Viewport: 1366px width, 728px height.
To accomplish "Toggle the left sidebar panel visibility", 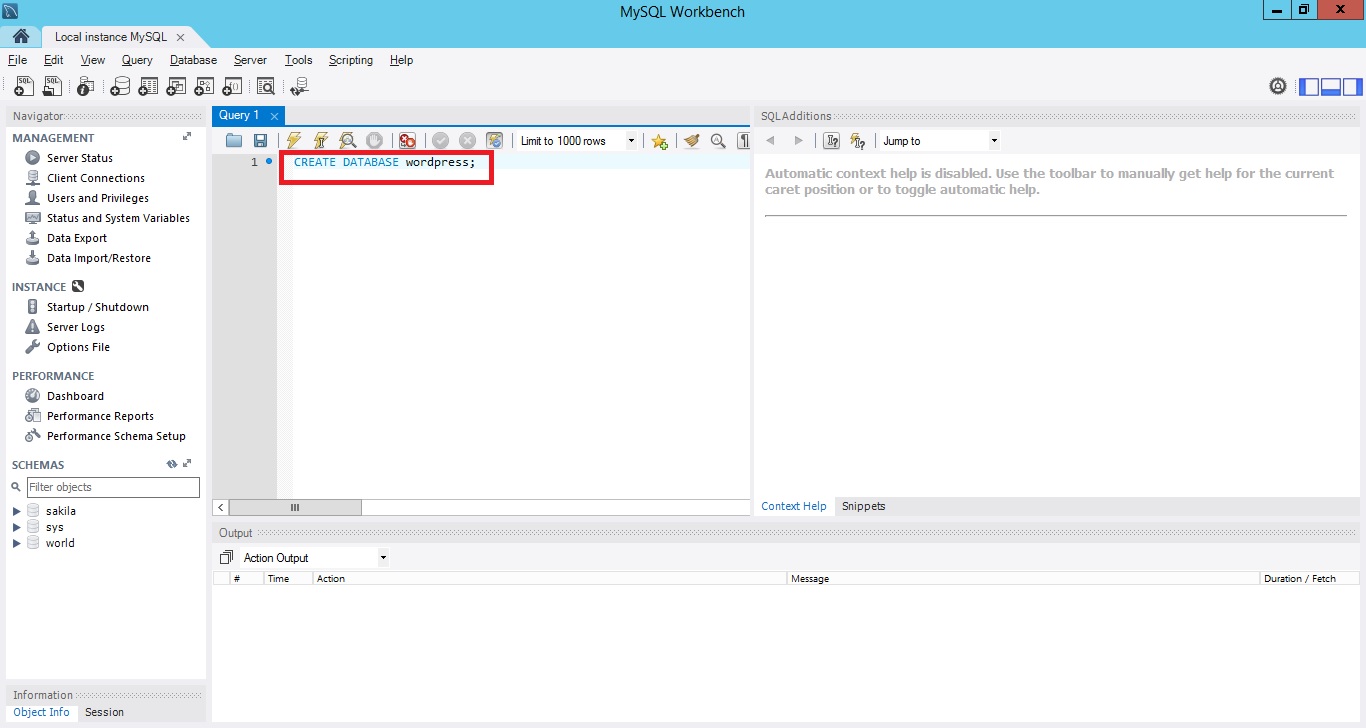I will click(1309, 87).
